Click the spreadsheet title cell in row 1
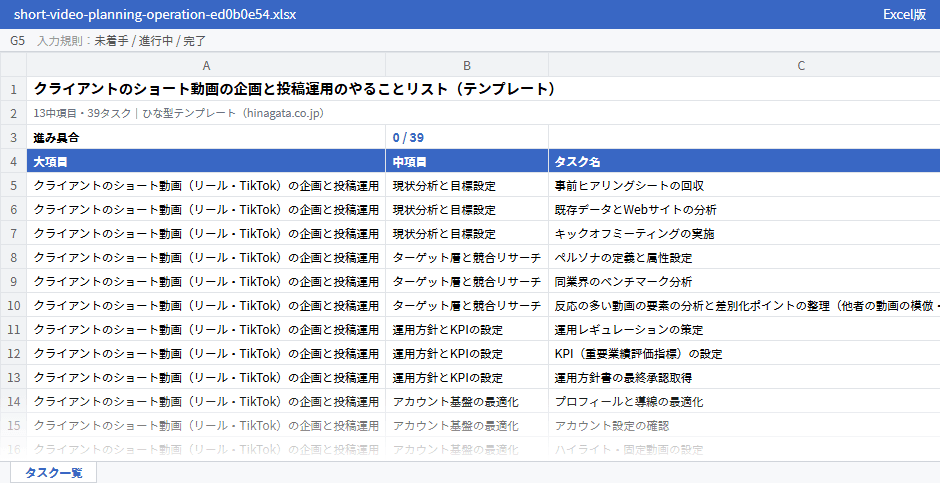Viewport: 940px width, 483px height. [x=483, y=89]
